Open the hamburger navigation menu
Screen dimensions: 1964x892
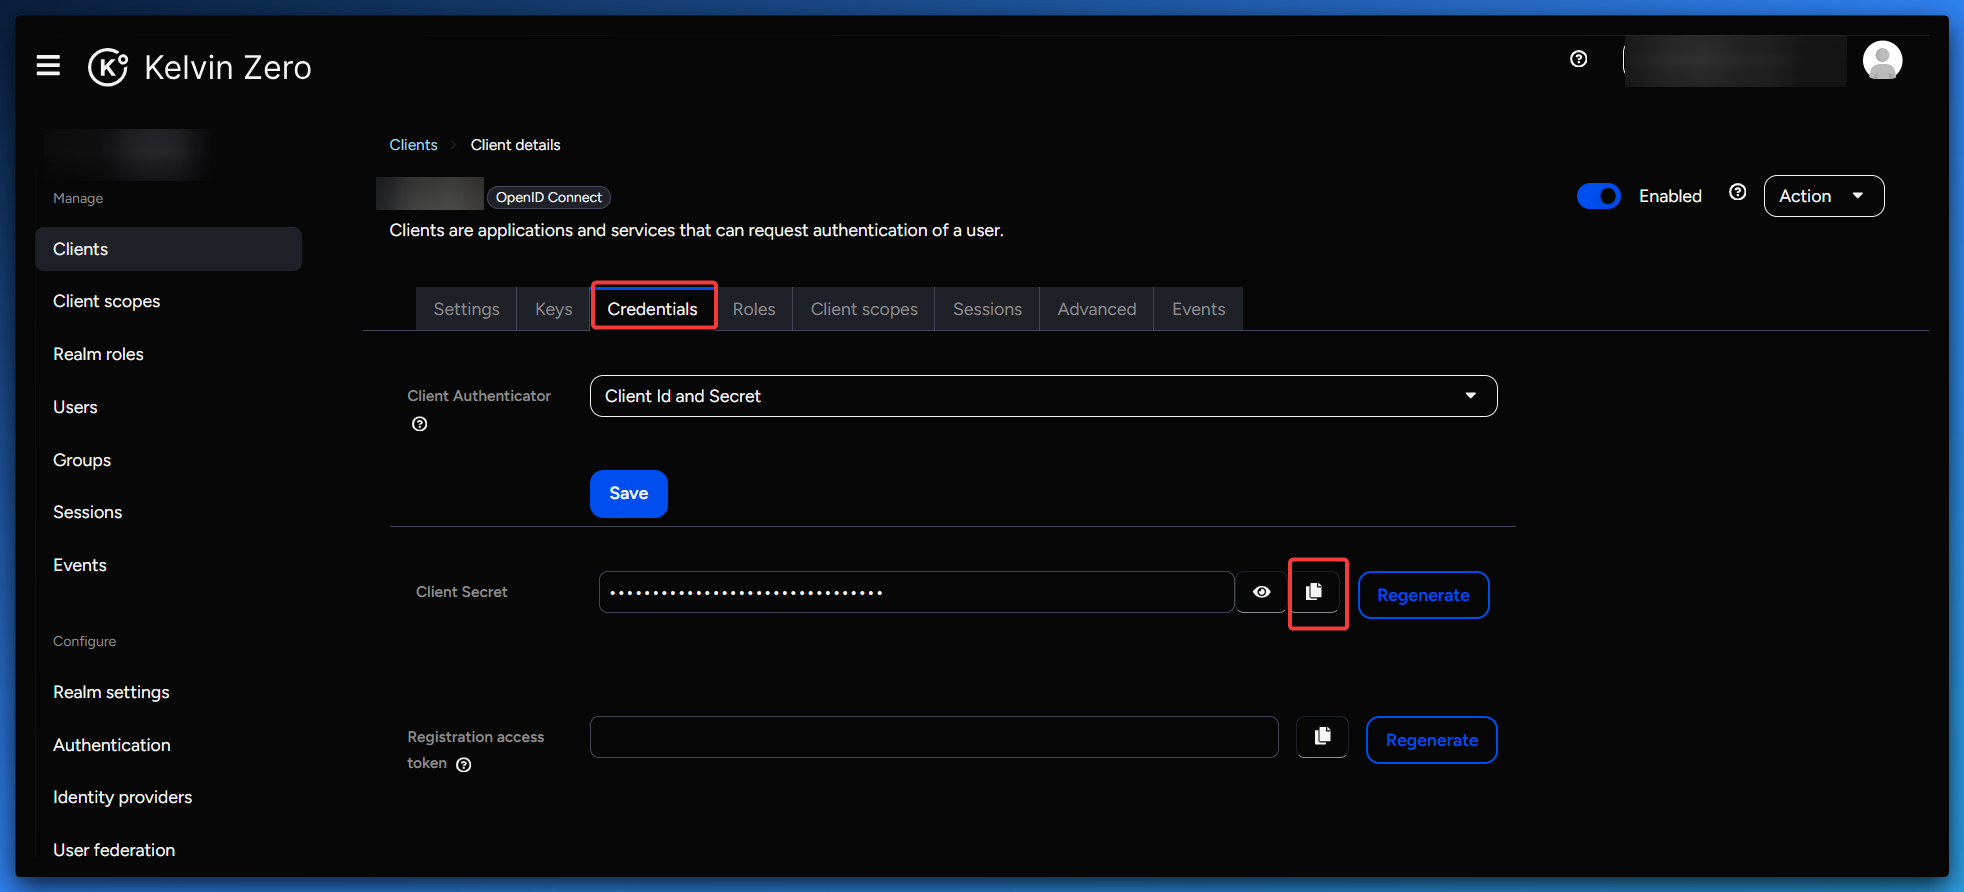[48, 66]
